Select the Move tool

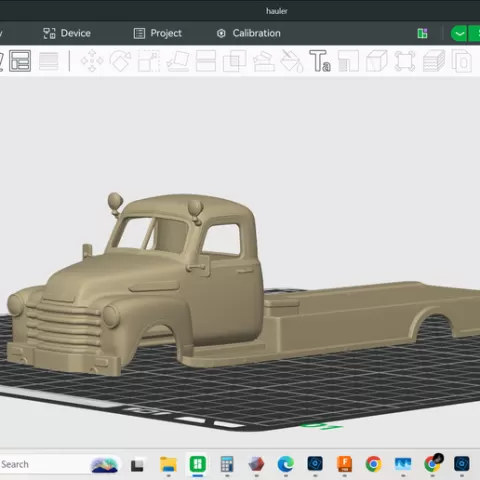(92, 61)
